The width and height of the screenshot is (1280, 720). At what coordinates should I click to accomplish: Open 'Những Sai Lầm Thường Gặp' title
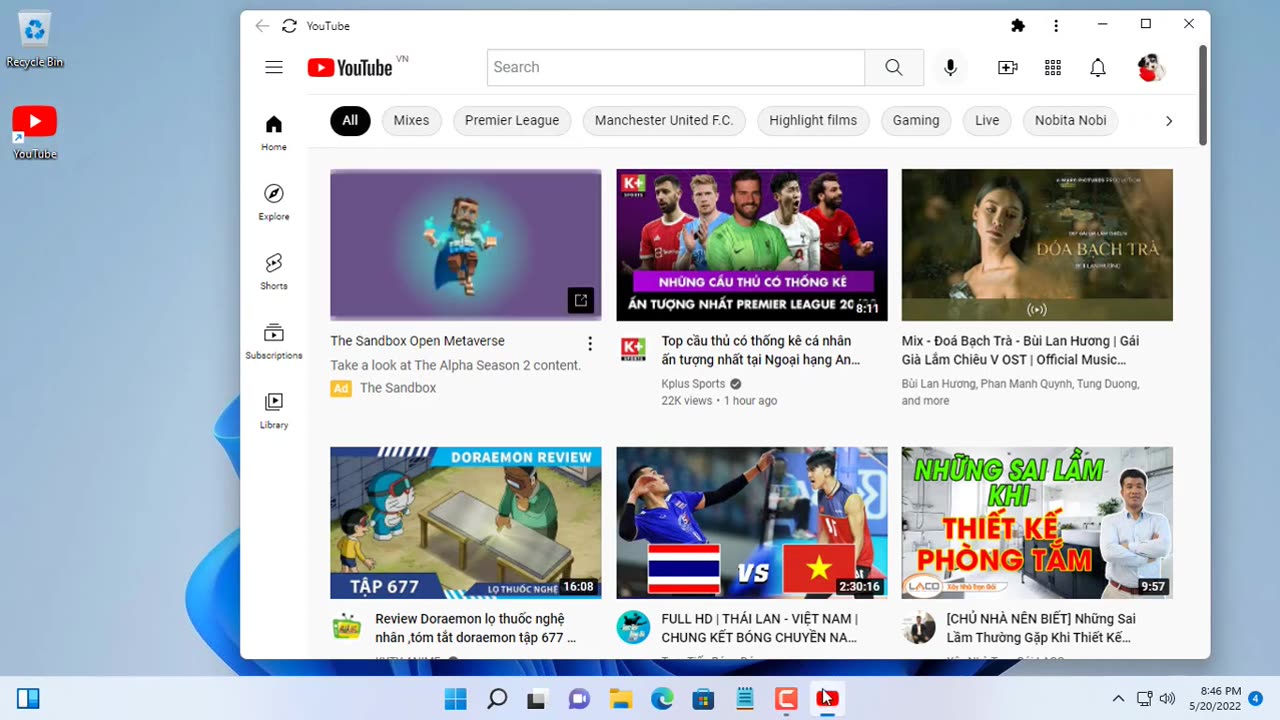tap(1041, 628)
